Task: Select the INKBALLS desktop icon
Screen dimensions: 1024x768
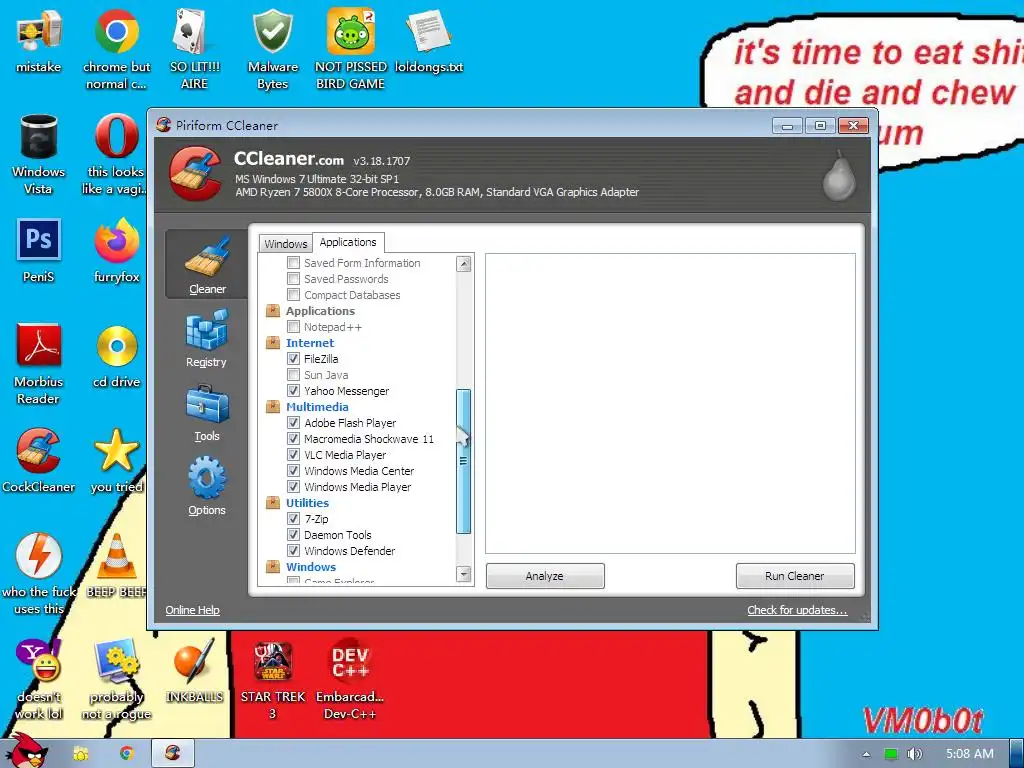Action: coord(194,671)
